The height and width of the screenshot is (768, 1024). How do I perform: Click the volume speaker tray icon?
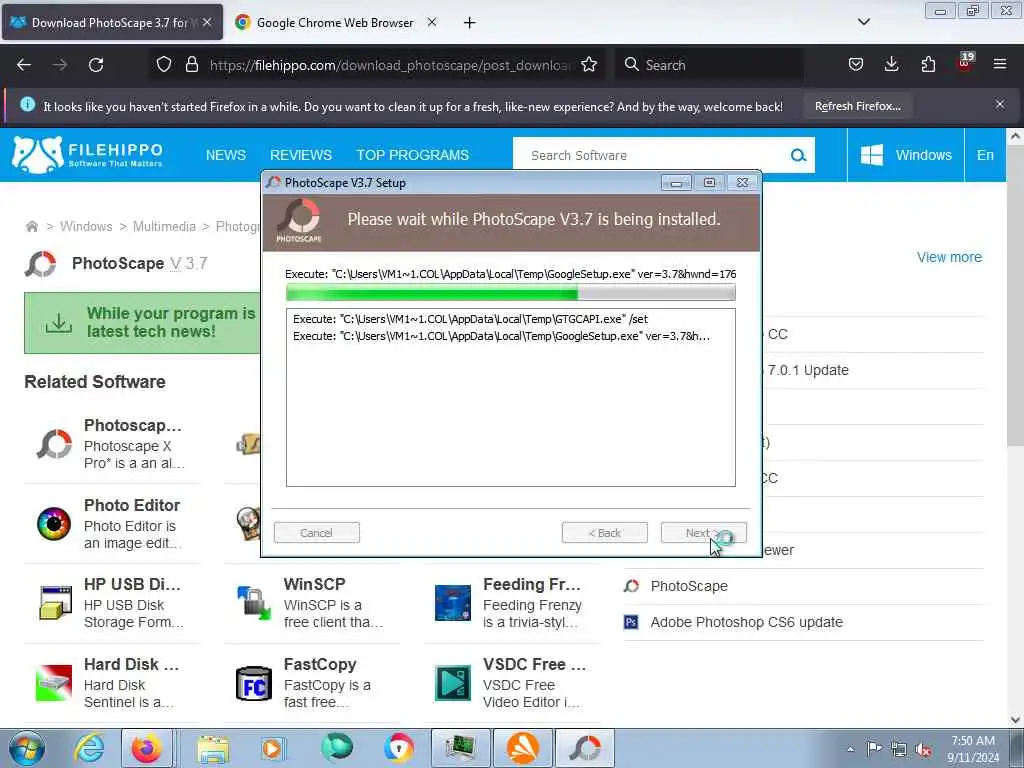(923, 750)
